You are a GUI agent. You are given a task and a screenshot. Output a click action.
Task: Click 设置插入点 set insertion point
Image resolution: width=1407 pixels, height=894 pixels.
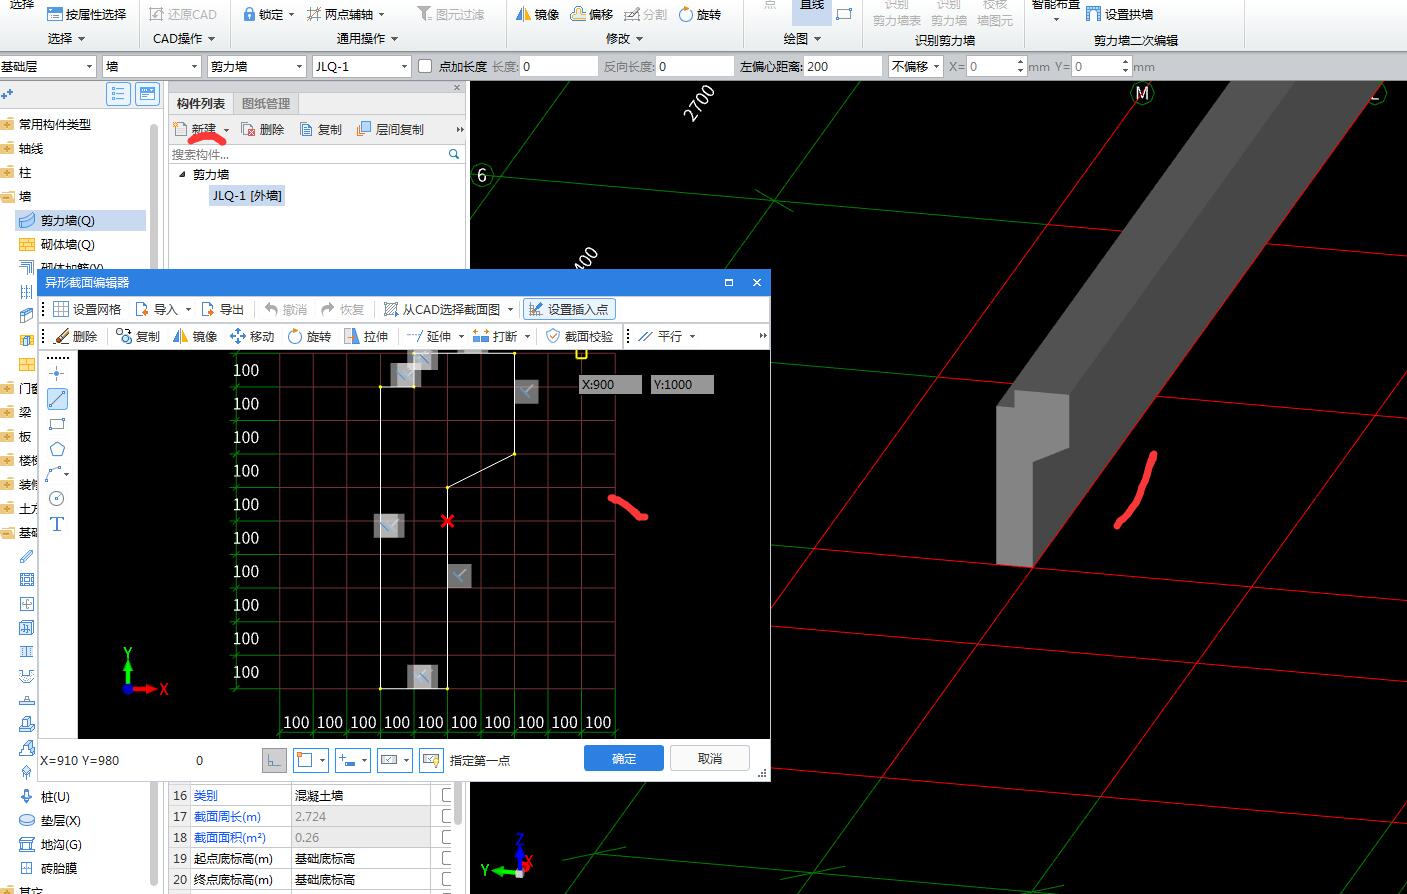click(x=568, y=309)
